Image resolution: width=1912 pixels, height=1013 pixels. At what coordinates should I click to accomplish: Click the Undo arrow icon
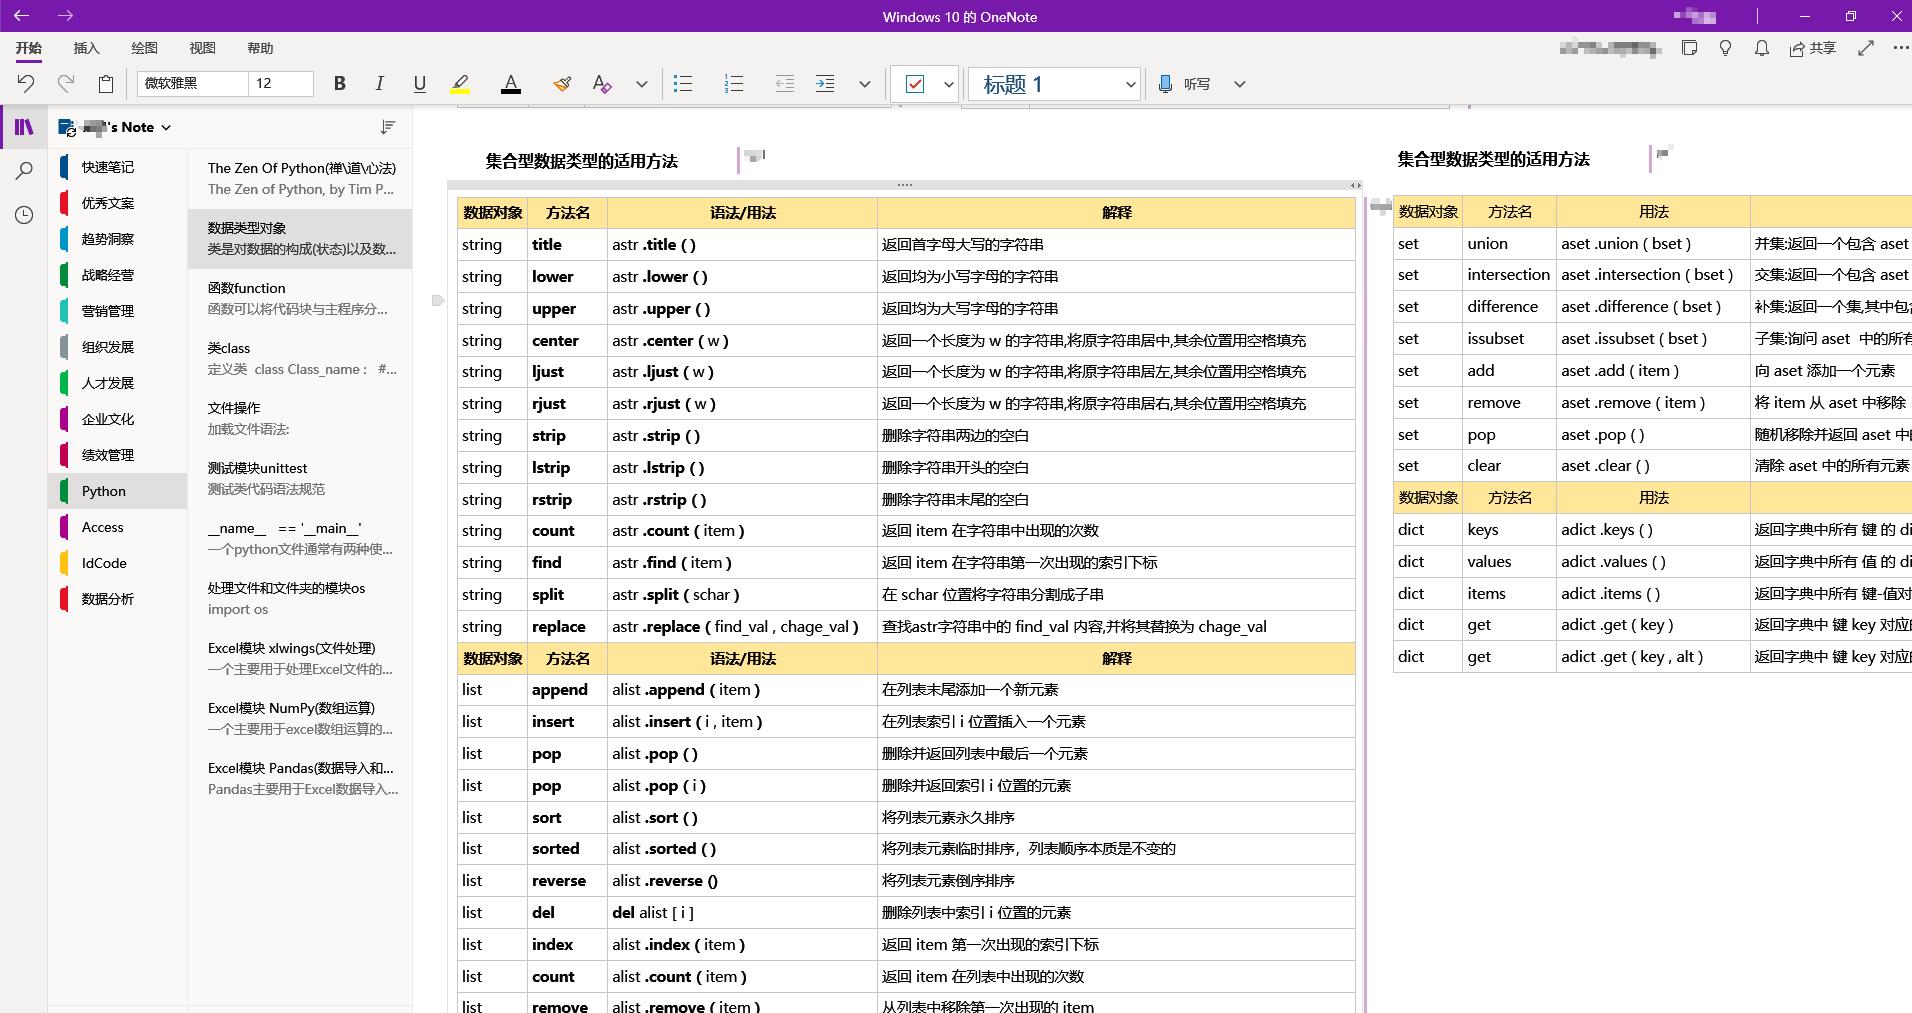coord(26,84)
